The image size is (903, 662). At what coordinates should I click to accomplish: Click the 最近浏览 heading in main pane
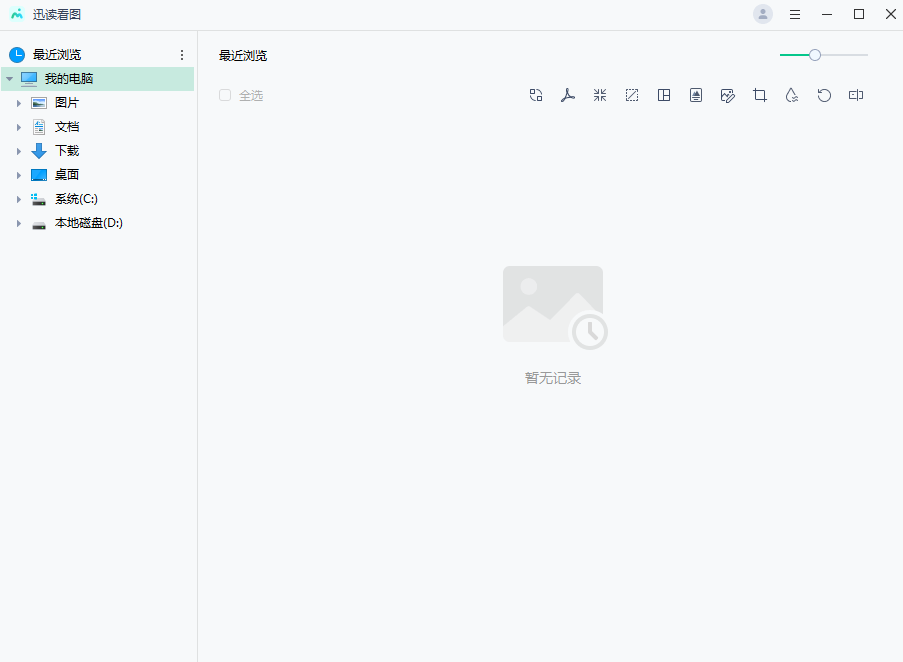tap(243, 56)
